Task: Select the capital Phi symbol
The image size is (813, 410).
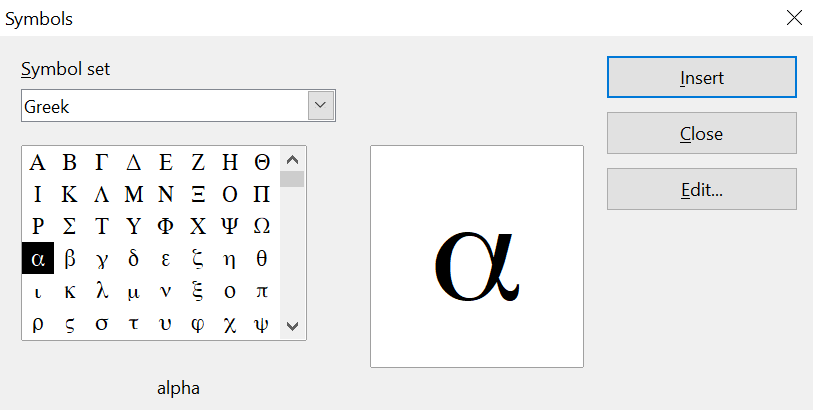Action: pyautogui.click(x=165, y=226)
